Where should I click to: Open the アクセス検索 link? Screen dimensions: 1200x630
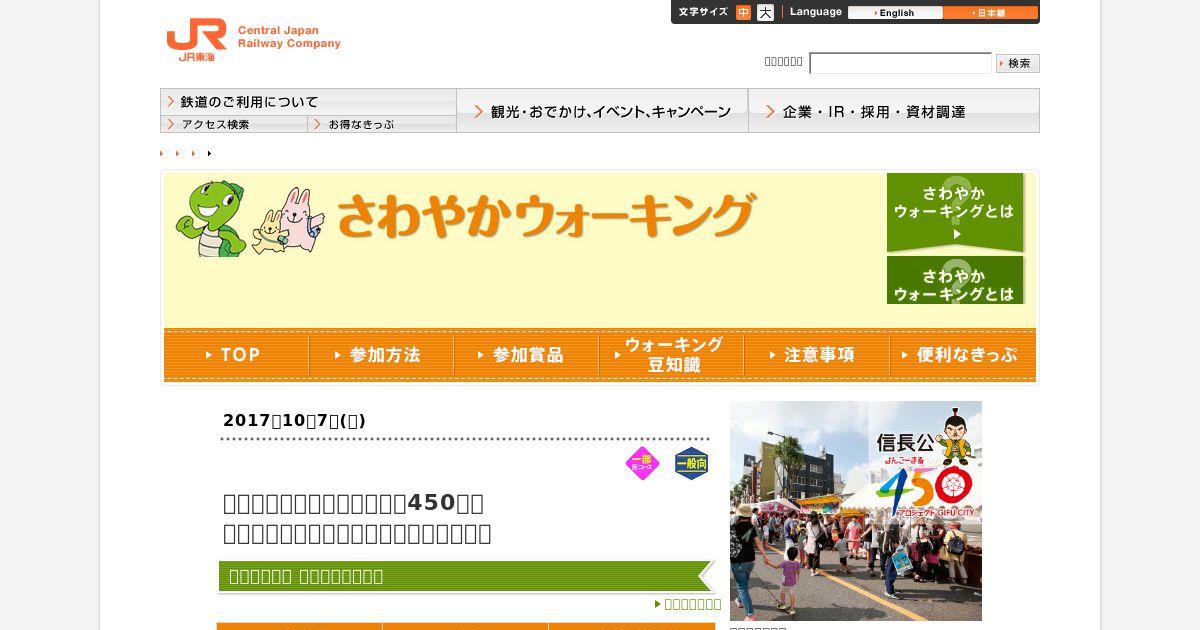pos(234,124)
